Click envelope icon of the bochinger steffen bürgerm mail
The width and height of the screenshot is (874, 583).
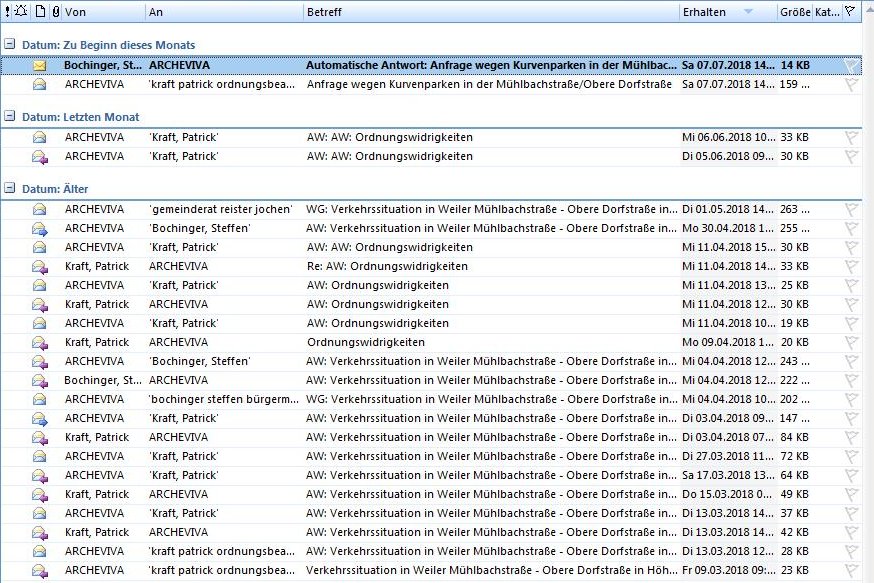coord(40,399)
